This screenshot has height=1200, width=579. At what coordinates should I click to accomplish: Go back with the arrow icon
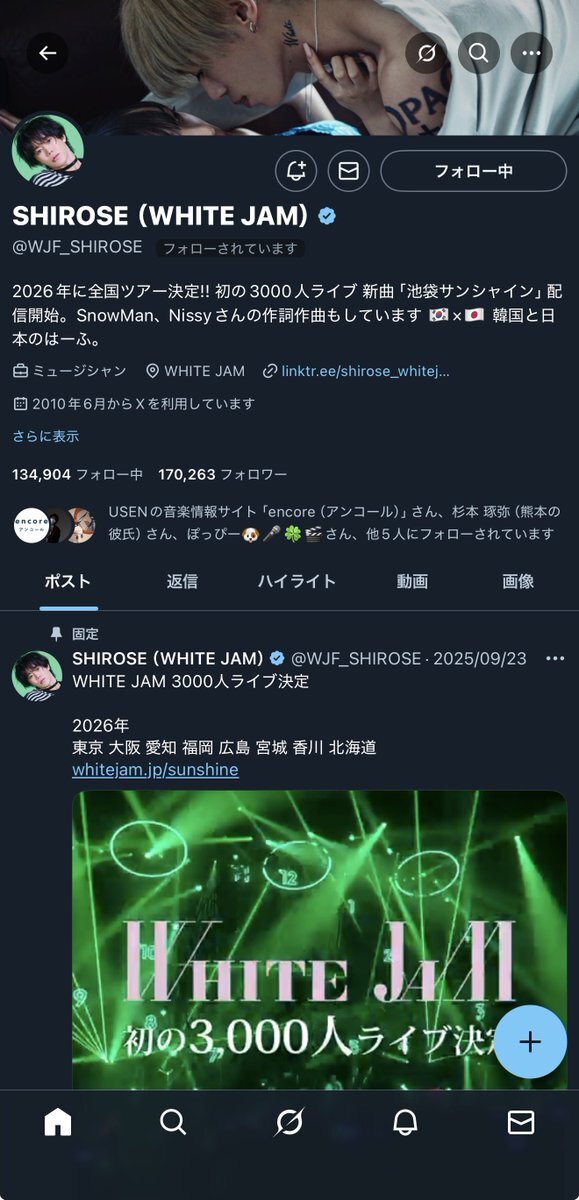coord(47,53)
